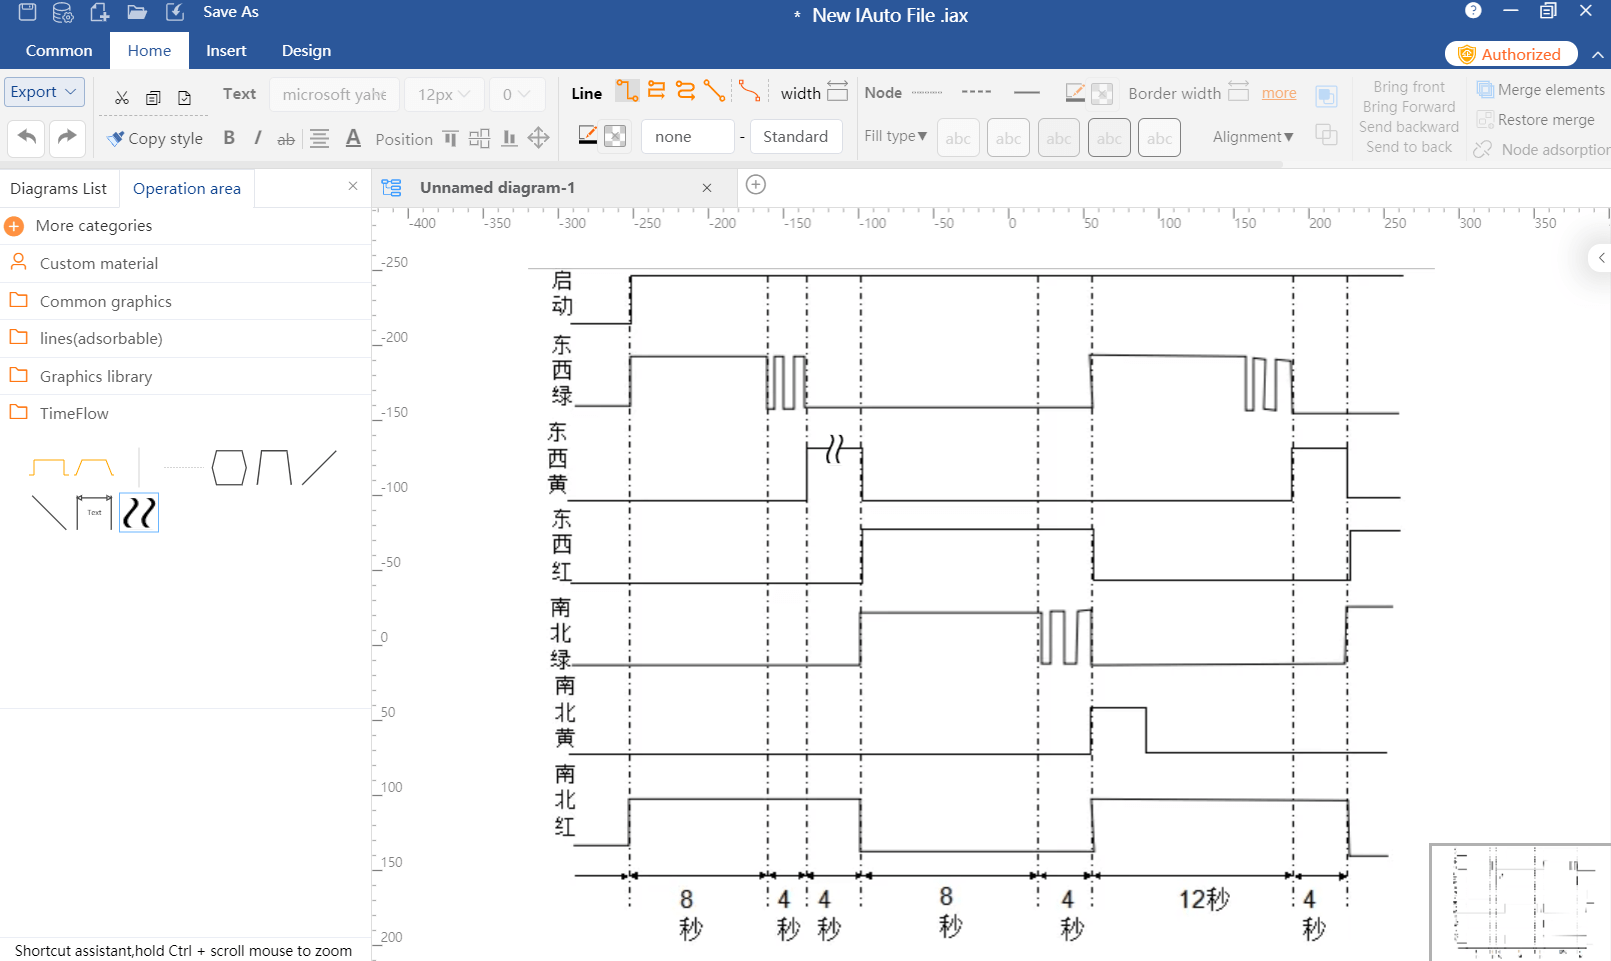Click the transparent line color swatch

click(x=615, y=135)
